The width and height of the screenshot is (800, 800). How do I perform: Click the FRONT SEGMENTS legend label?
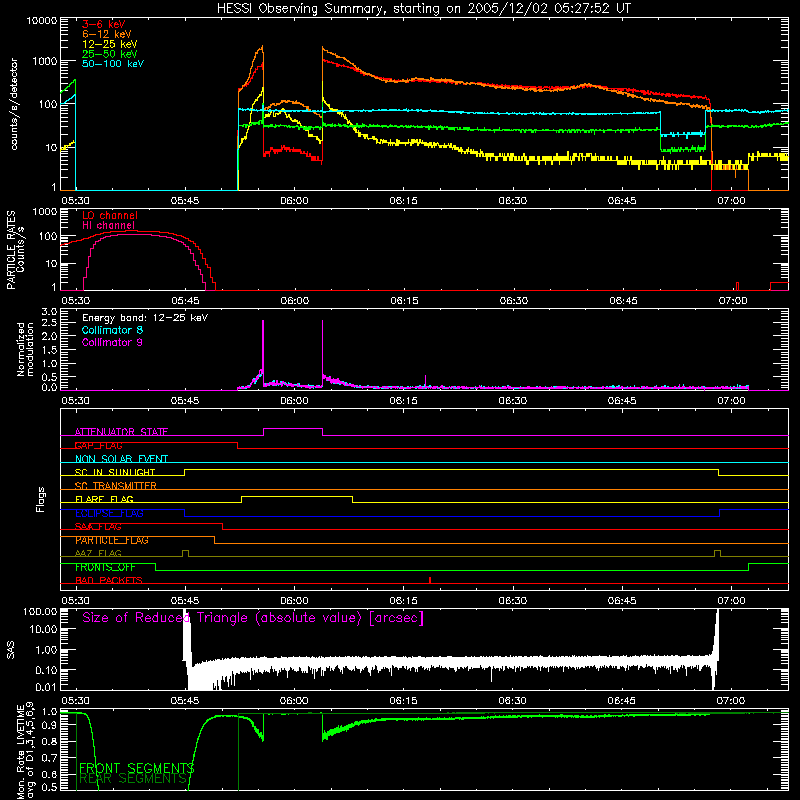point(136,768)
